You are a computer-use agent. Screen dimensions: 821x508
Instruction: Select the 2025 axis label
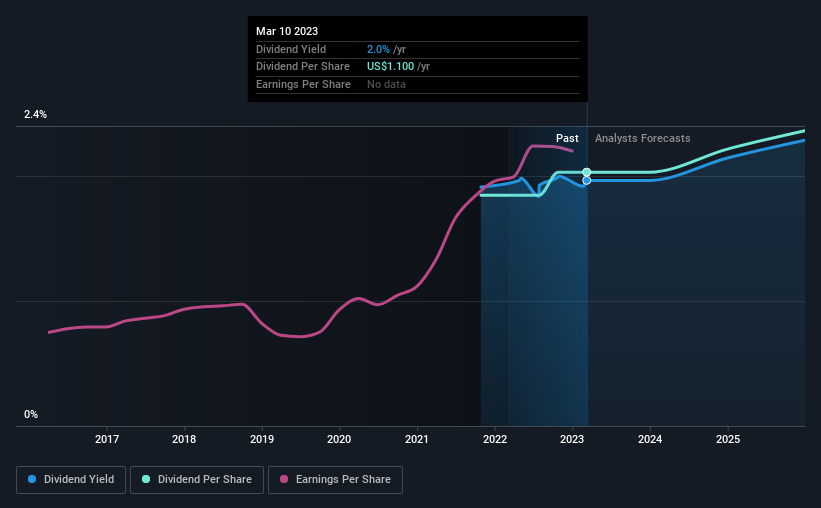click(728, 439)
